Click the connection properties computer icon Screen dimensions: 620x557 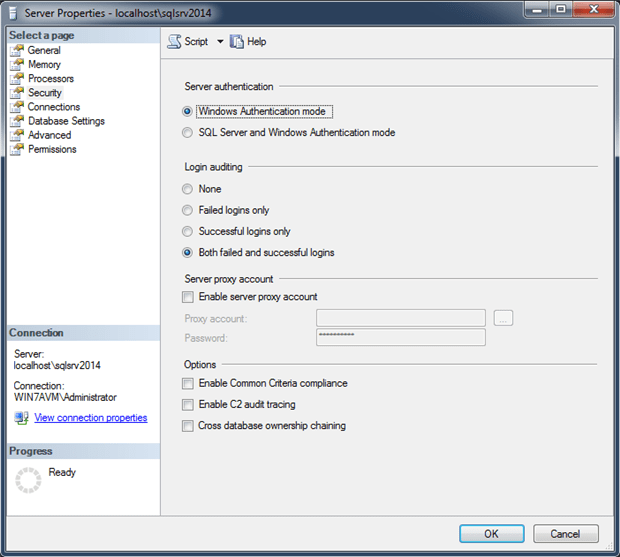click(21, 418)
